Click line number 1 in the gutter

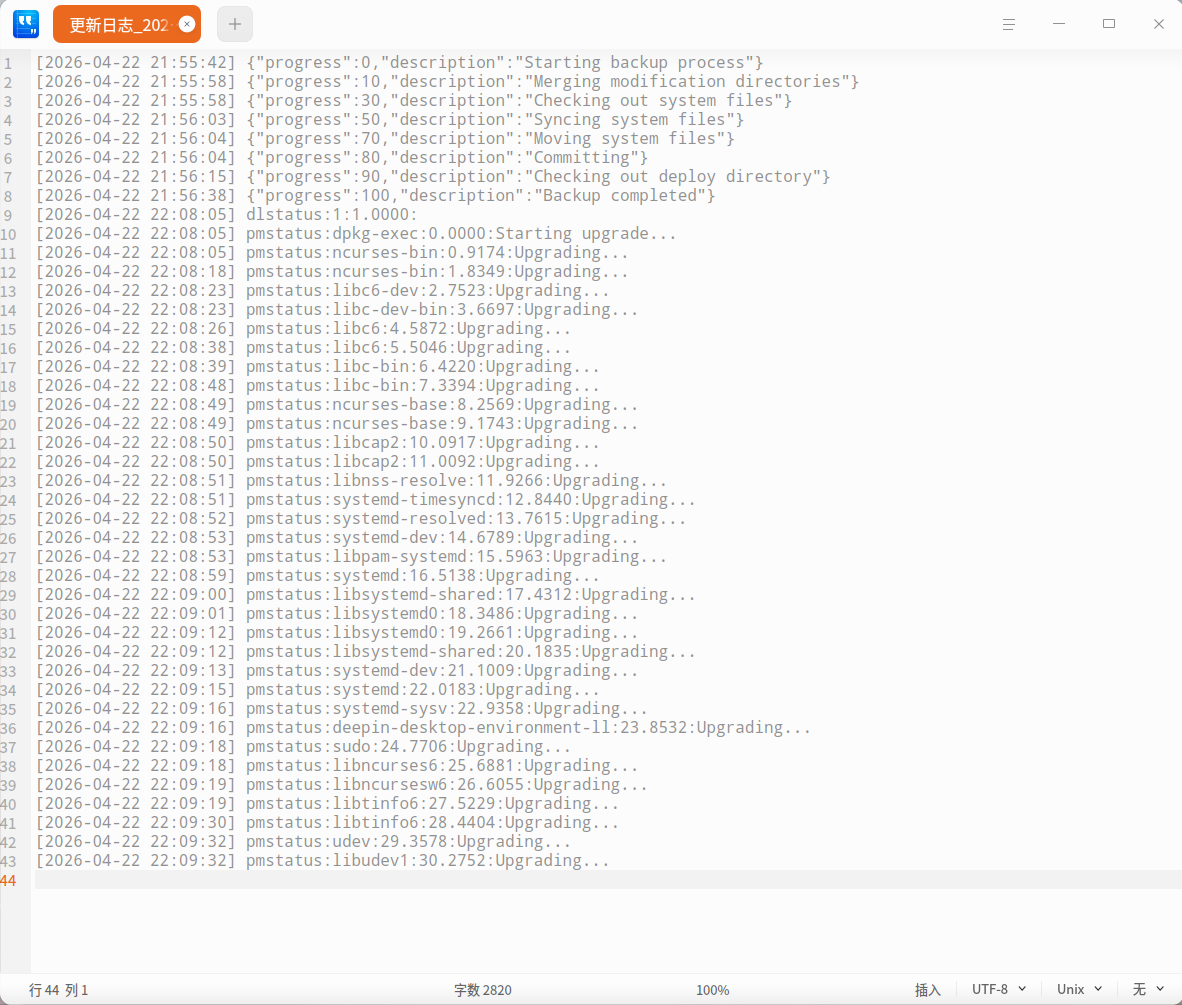coord(9,62)
